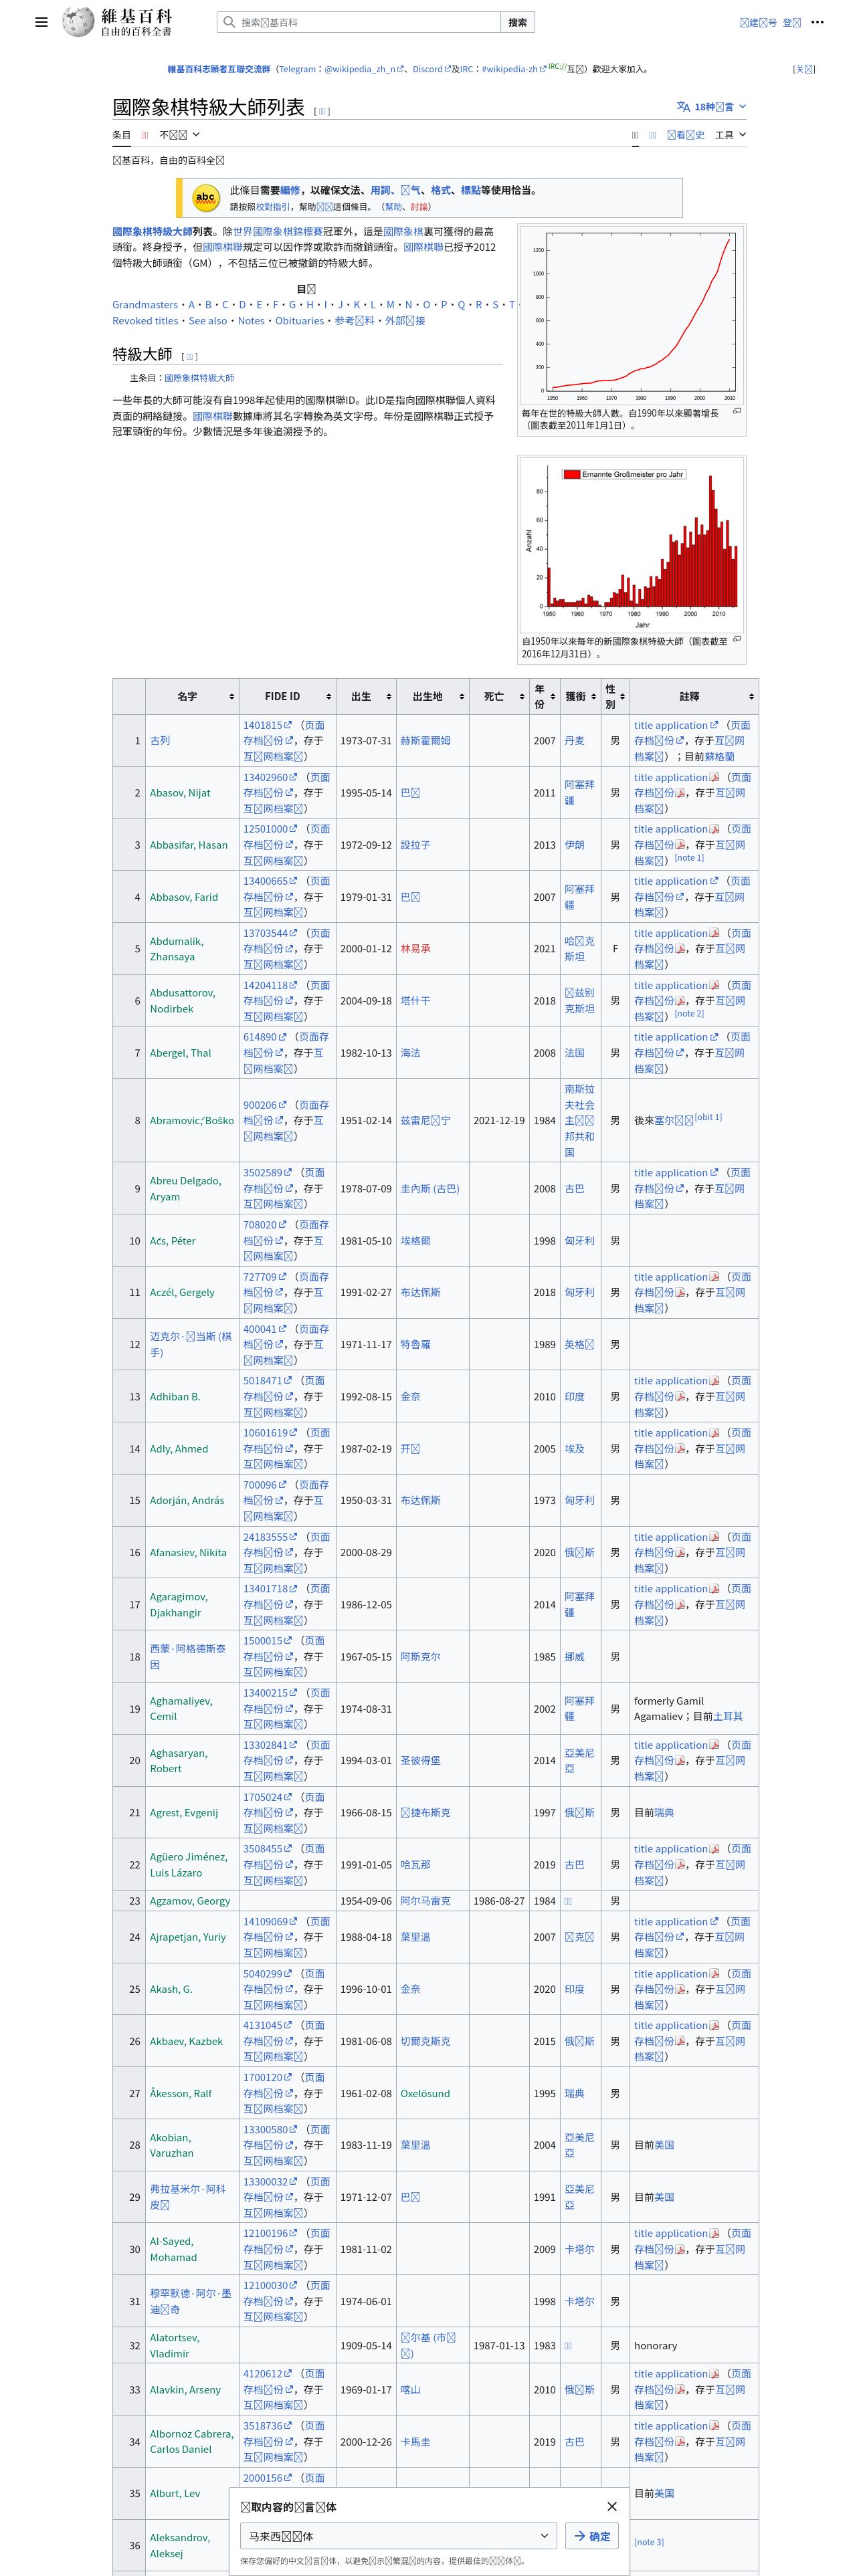Screen dimensions: 859x2576
Task: Follow the 林易承 red link
Action: click(415, 949)
